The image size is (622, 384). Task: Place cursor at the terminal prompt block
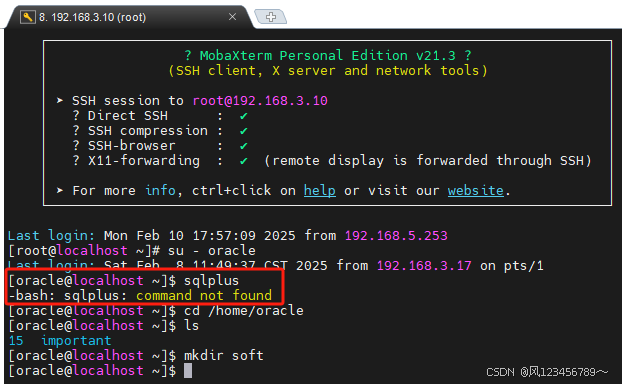coord(188,371)
